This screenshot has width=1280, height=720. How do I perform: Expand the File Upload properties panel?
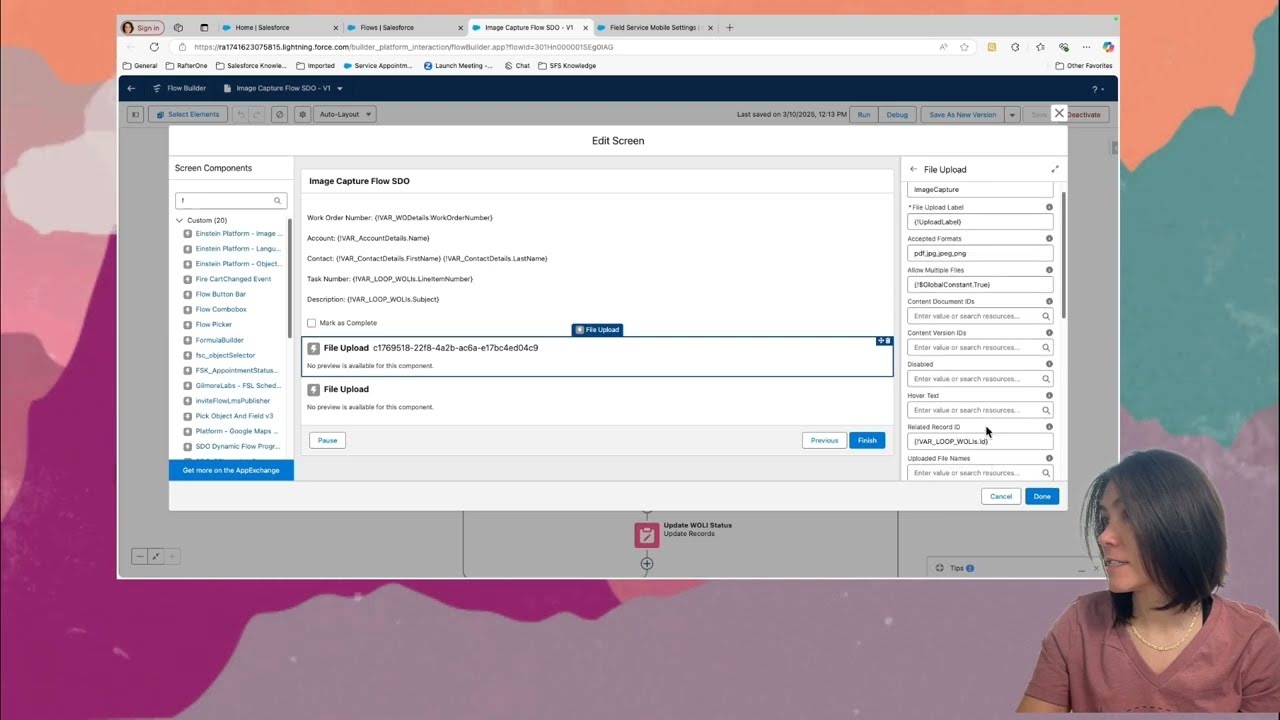pyautogui.click(x=1054, y=169)
